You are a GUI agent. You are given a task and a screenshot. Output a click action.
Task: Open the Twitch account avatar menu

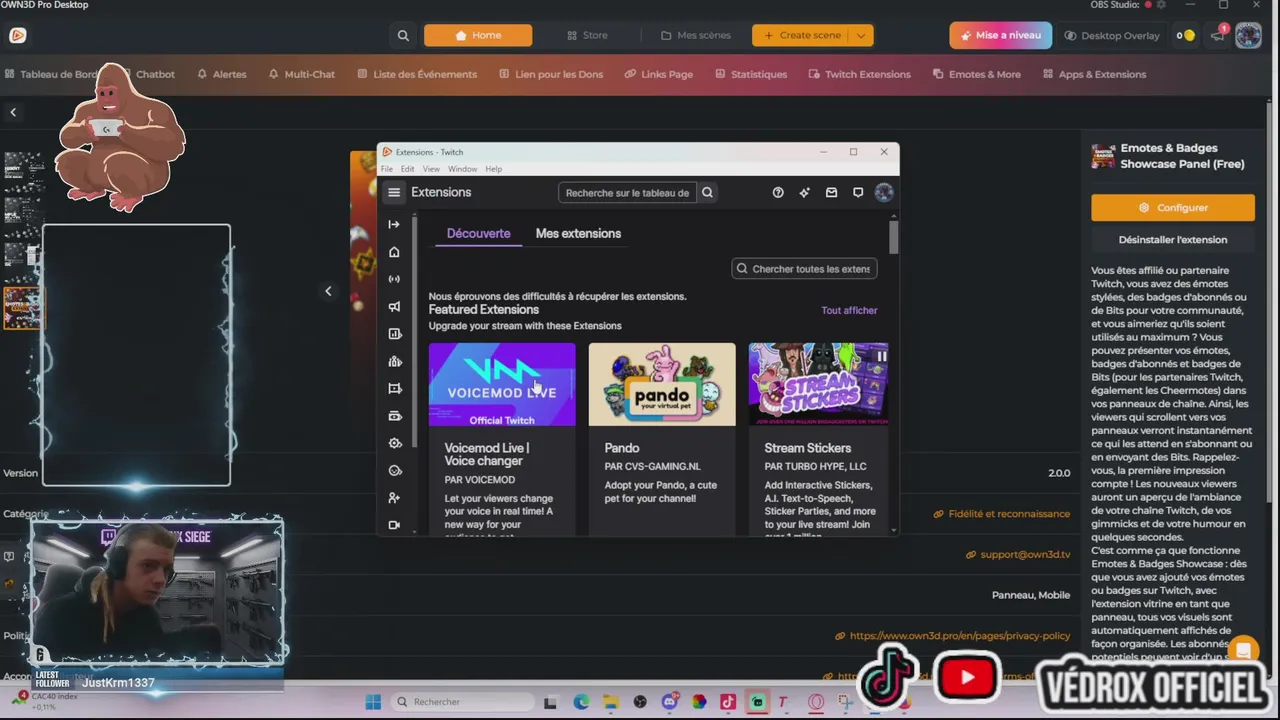[x=884, y=193]
